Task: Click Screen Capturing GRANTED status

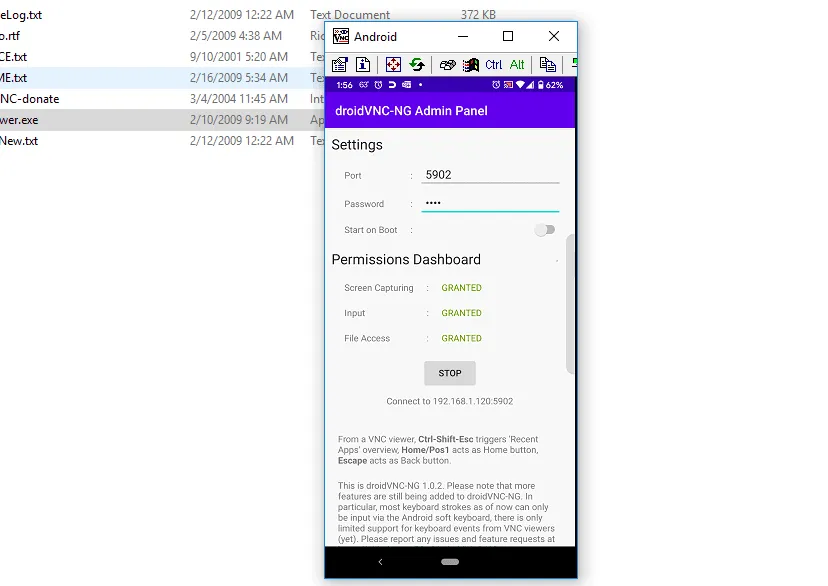Action: pos(462,288)
